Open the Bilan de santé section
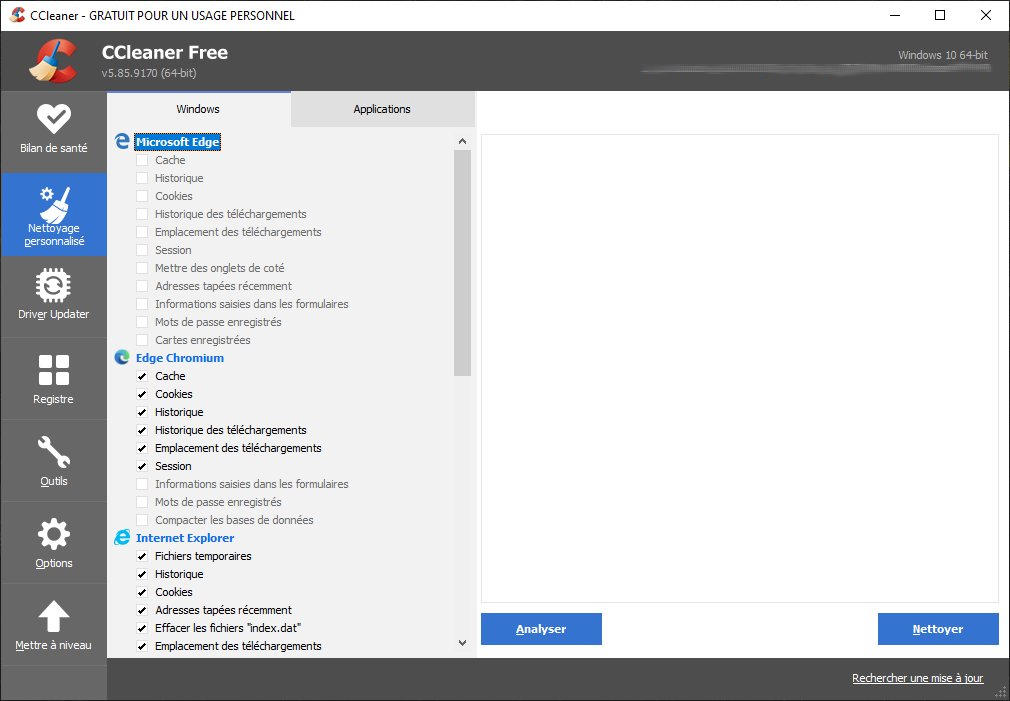The height and width of the screenshot is (701, 1010). coord(53,131)
